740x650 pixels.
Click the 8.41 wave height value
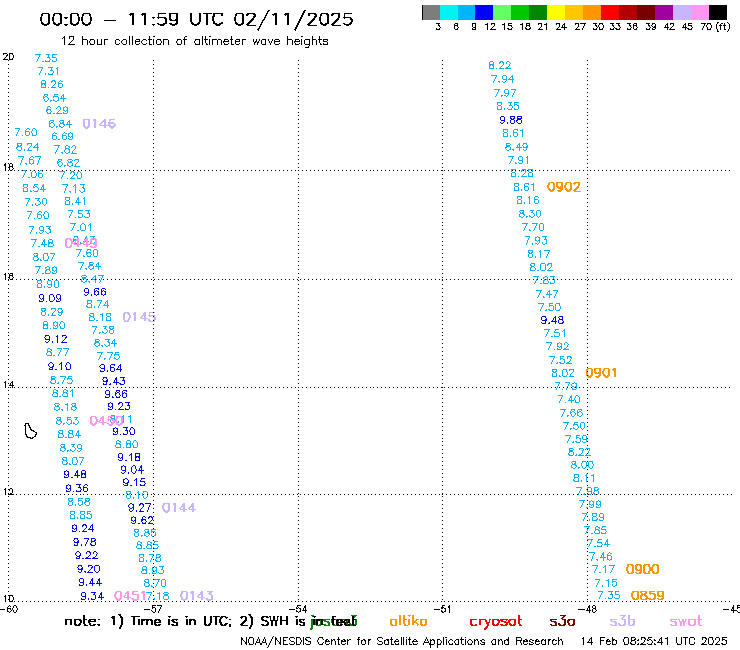pos(76,201)
